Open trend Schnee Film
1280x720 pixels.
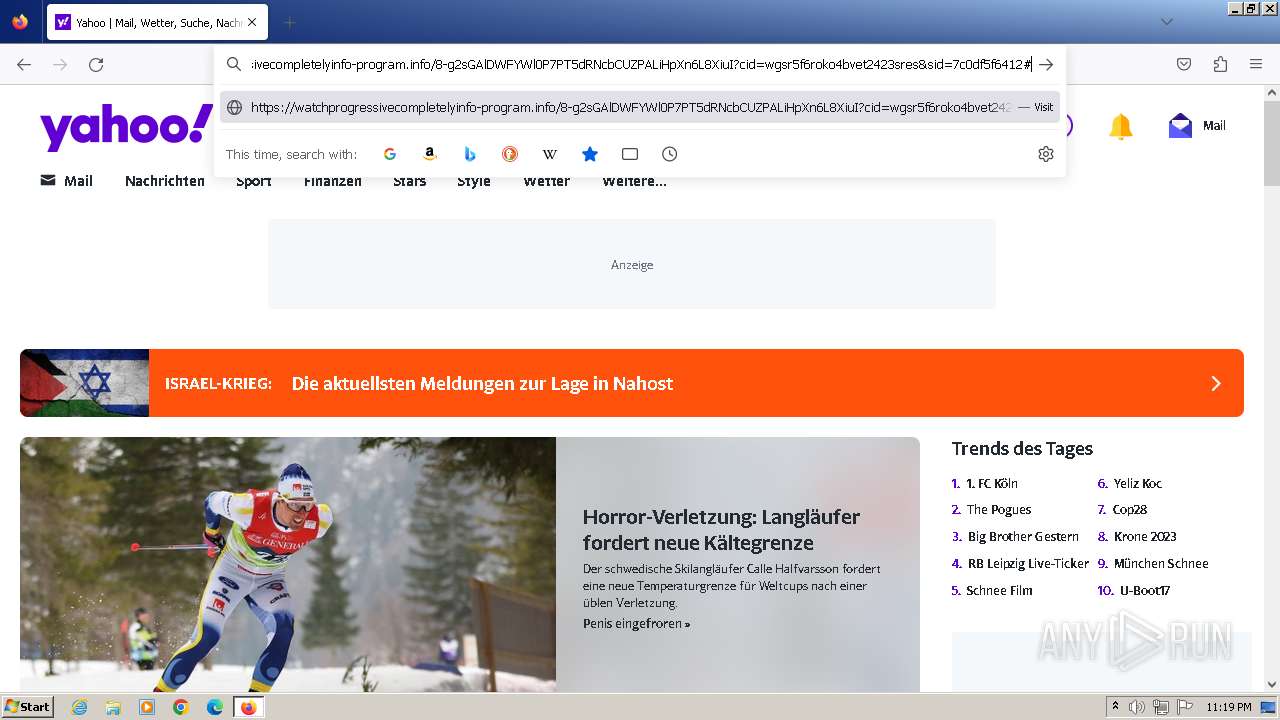[x=999, y=591]
